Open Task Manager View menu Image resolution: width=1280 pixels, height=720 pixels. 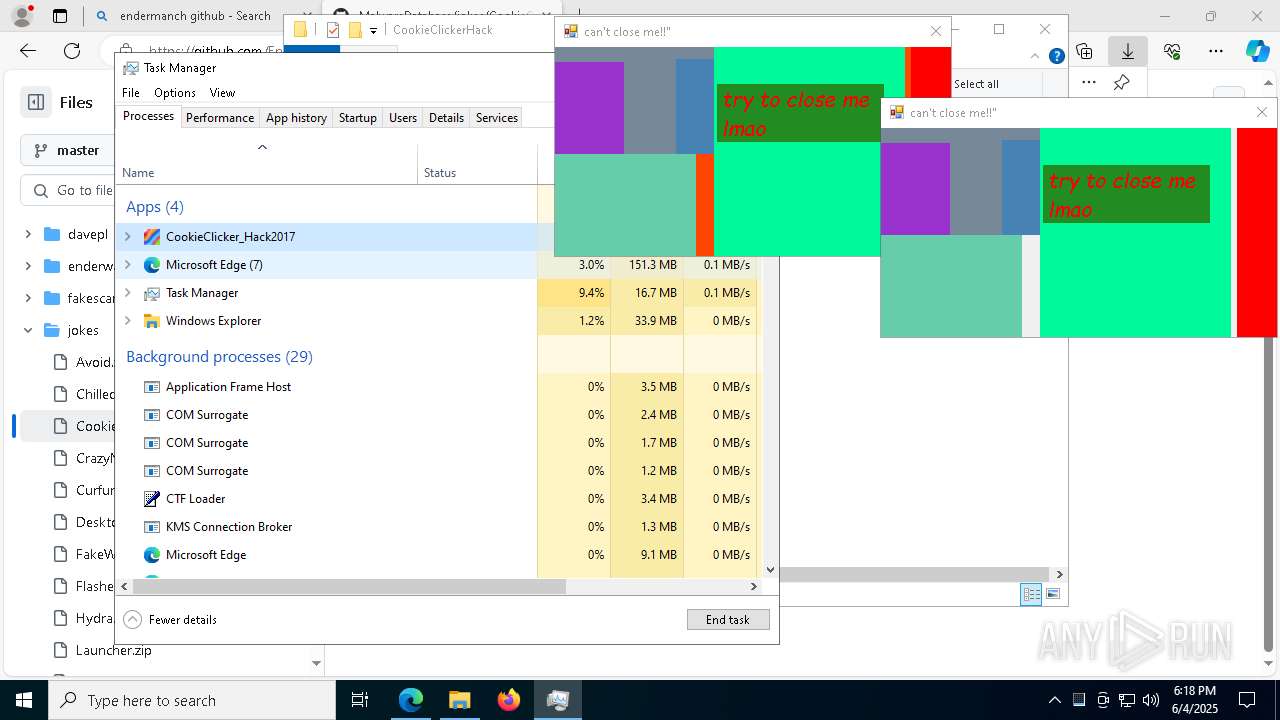click(x=222, y=93)
